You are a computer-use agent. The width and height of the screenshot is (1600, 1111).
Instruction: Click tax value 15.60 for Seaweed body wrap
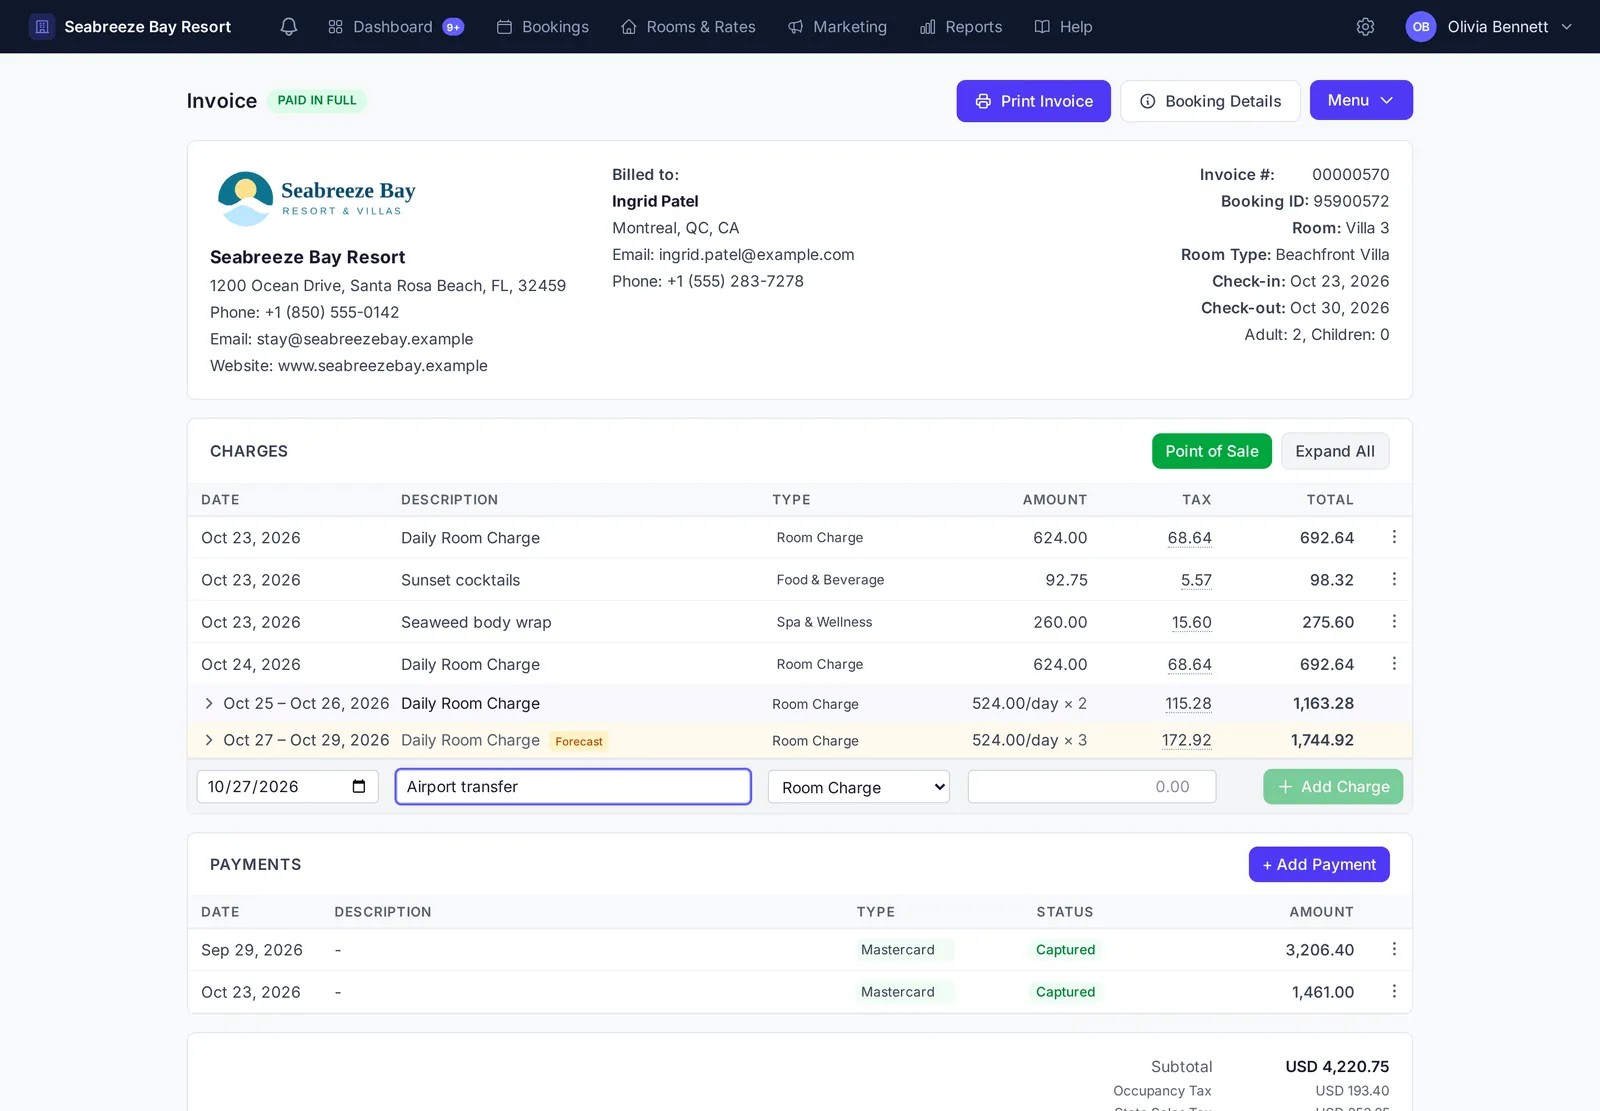(x=1192, y=622)
